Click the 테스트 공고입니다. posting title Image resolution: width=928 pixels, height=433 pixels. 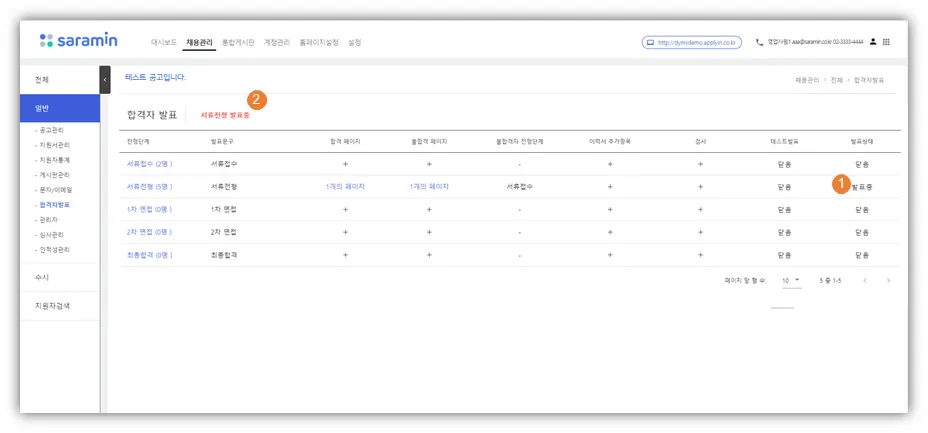(156, 77)
